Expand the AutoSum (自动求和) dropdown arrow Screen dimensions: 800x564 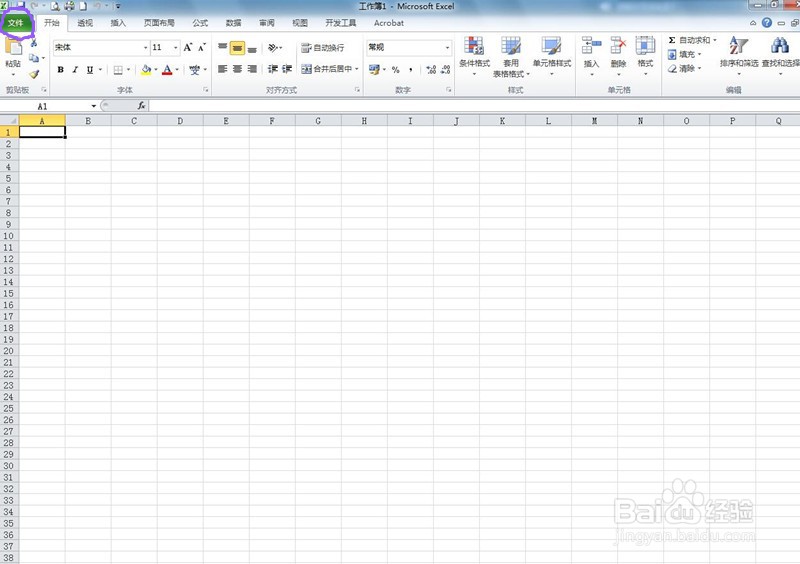[715, 40]
